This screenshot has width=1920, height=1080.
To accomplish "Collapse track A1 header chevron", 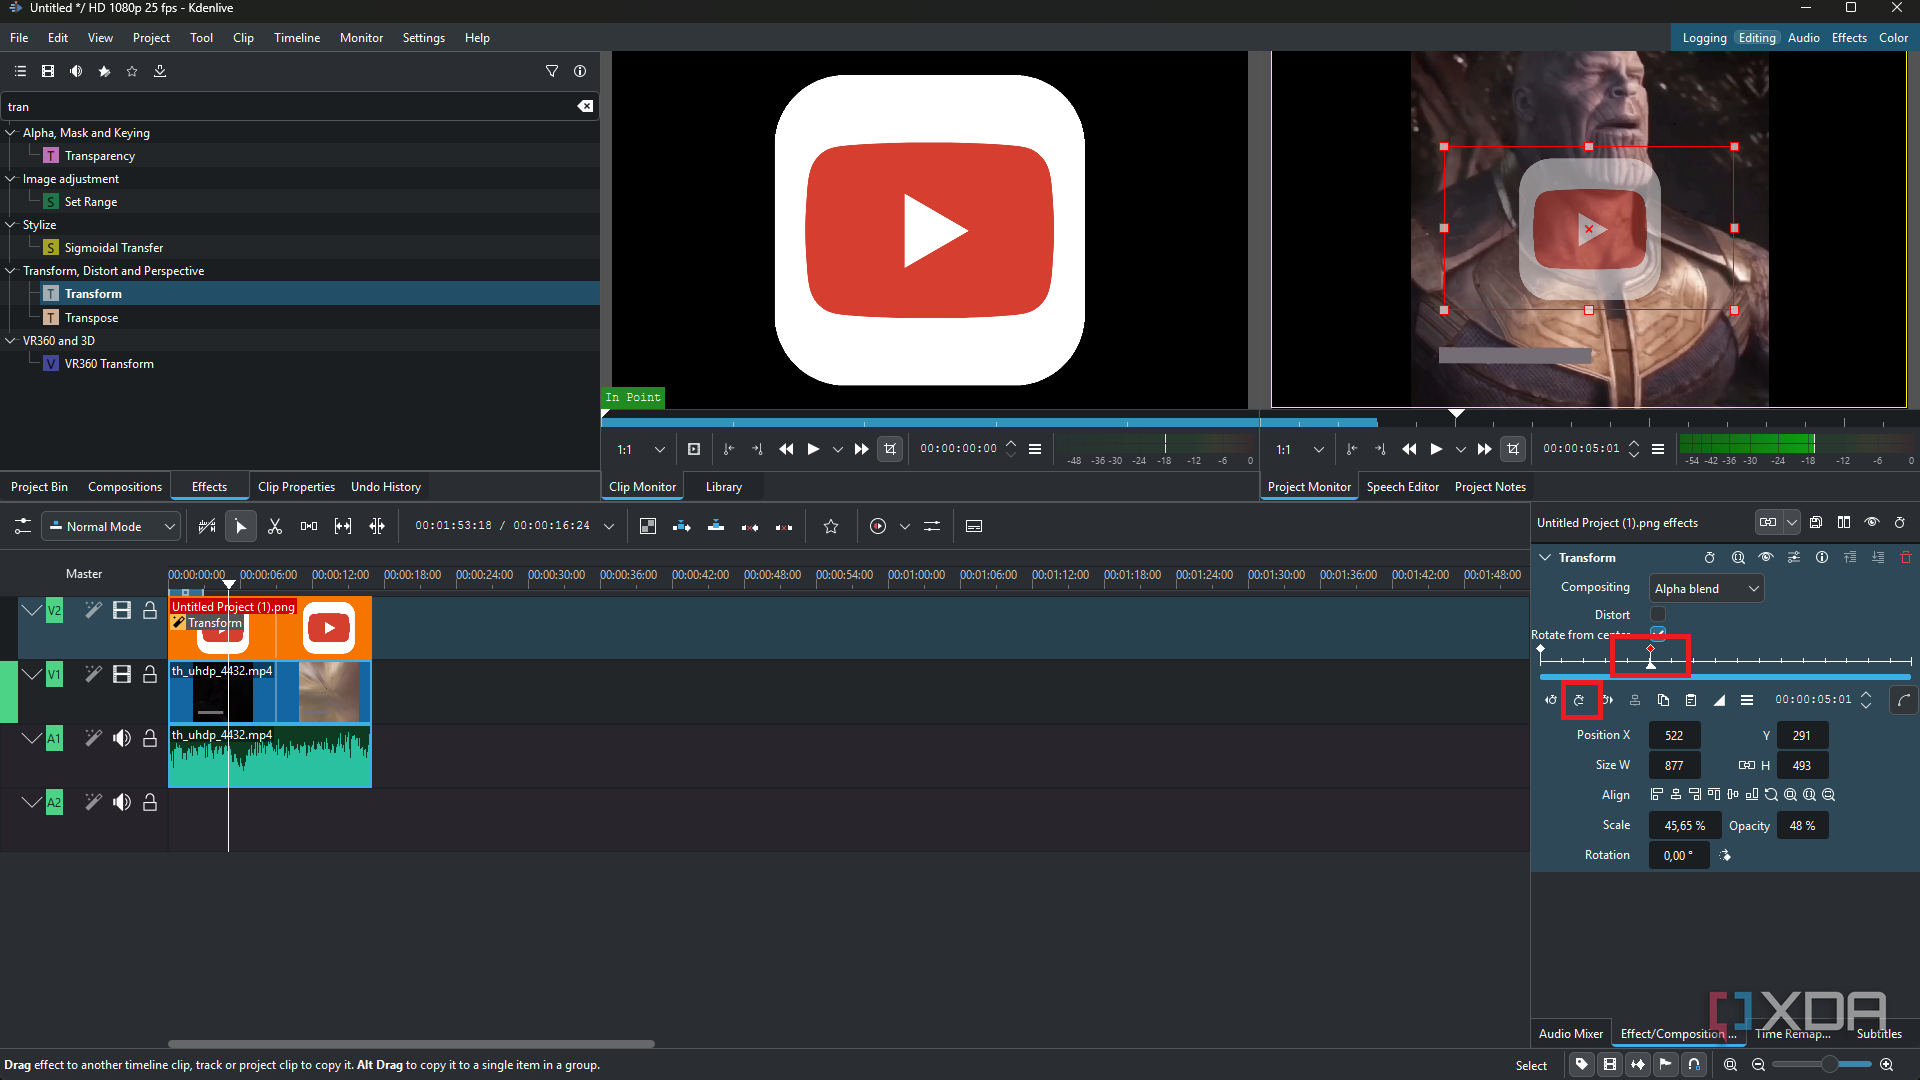I will pos(32,738).
